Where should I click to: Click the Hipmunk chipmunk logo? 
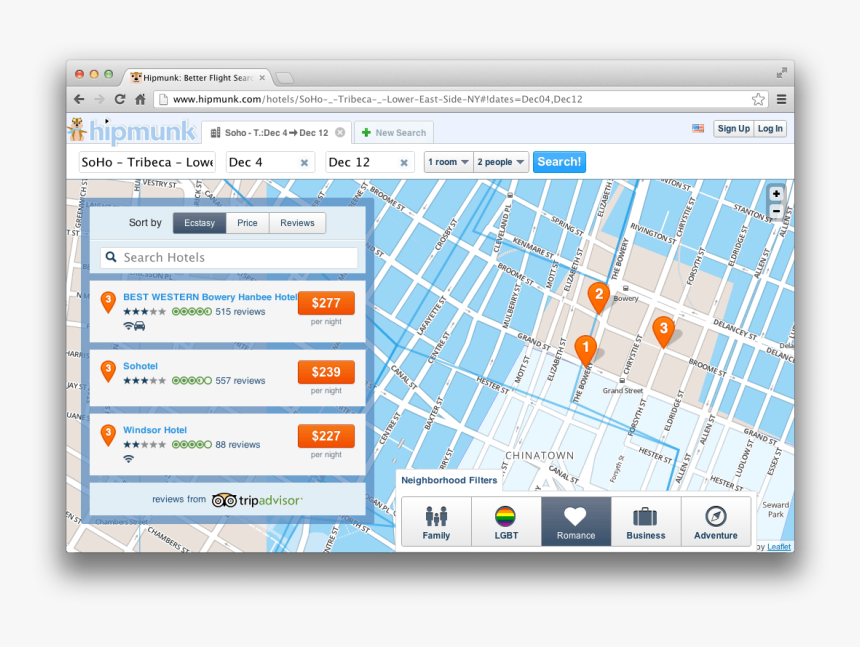pyautogui.click(x=78, y=130)
